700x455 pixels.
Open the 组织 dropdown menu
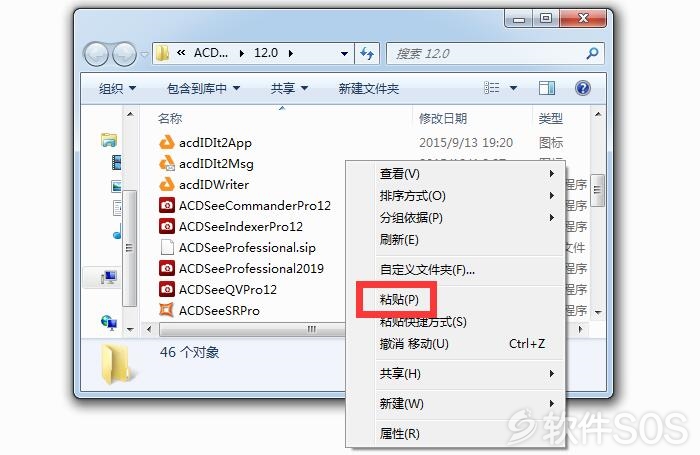[117, 88]
